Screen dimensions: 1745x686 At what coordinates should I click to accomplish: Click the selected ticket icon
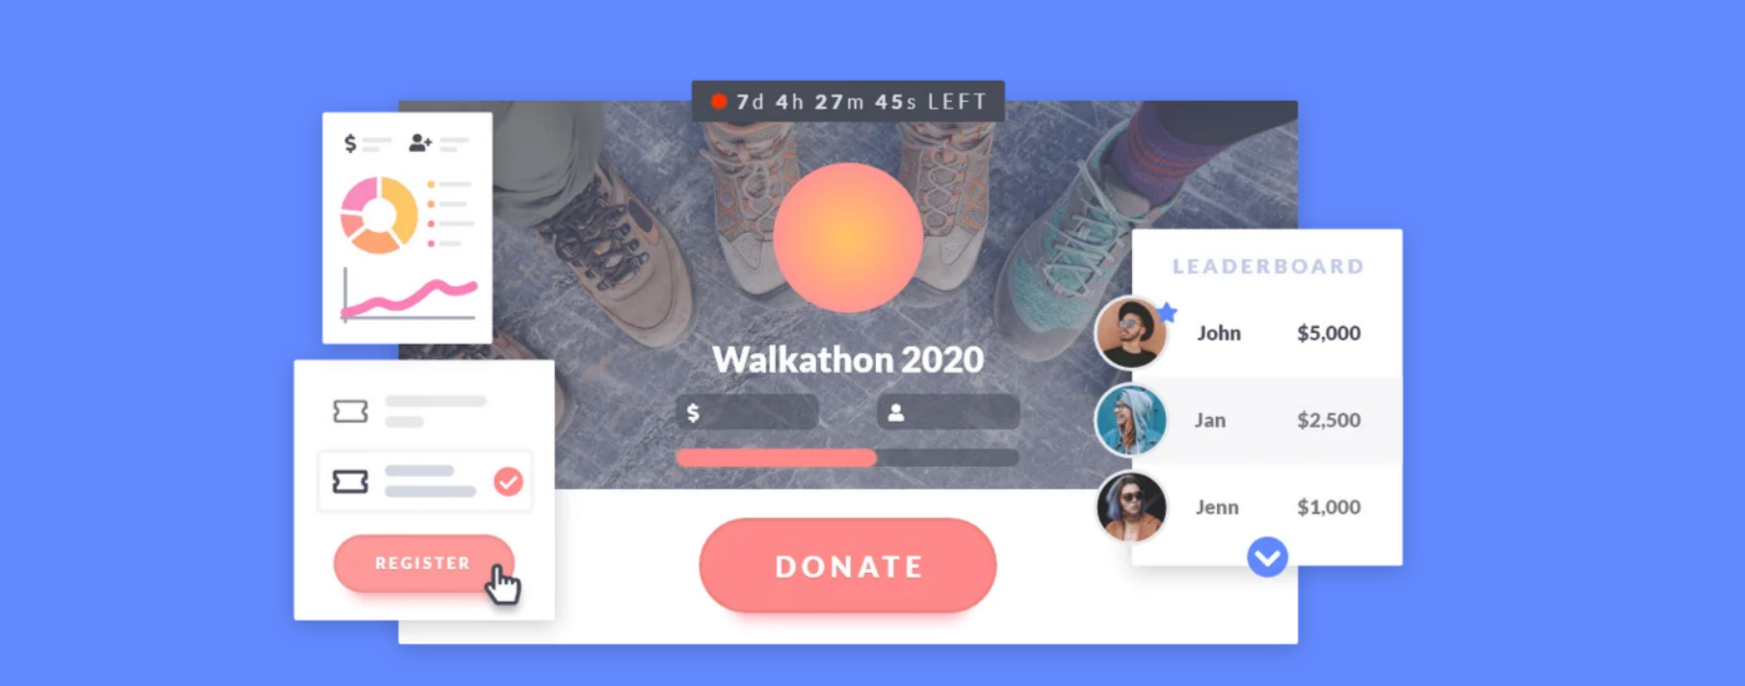coord(350,482)
